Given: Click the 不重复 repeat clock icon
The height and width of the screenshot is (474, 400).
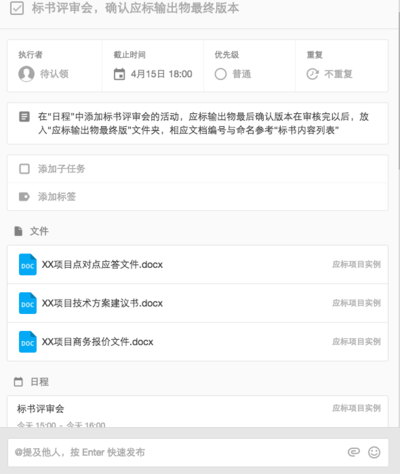Looking at the screenshot, I should pyautogui.click(x=312, y=74).
